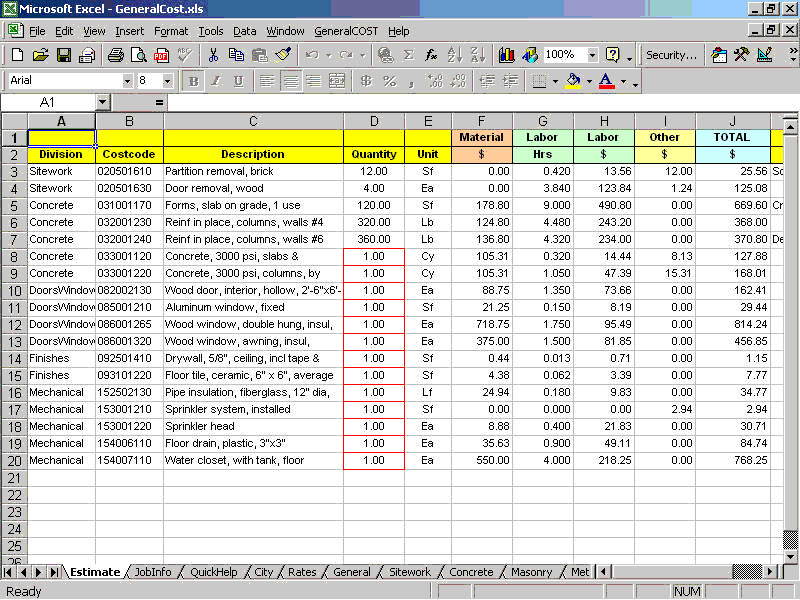Click the Fill Color paint bucket swatch

click(x=572, y=81)
